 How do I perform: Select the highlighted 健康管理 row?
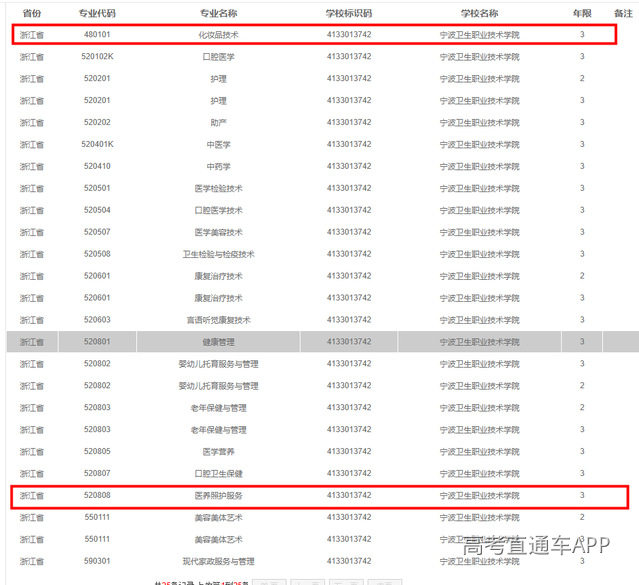217,342
